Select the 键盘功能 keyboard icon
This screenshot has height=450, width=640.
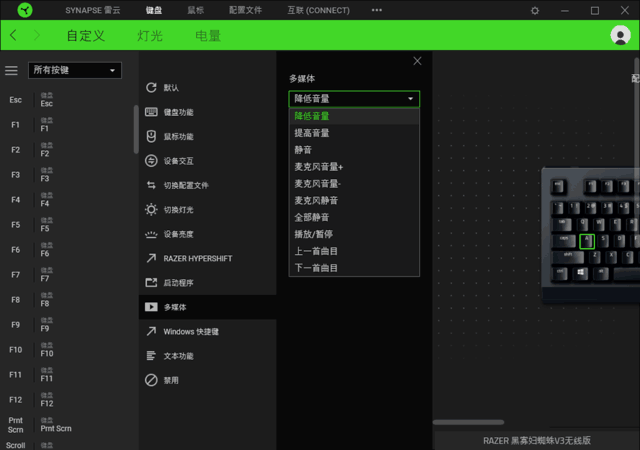coord(151,112)
